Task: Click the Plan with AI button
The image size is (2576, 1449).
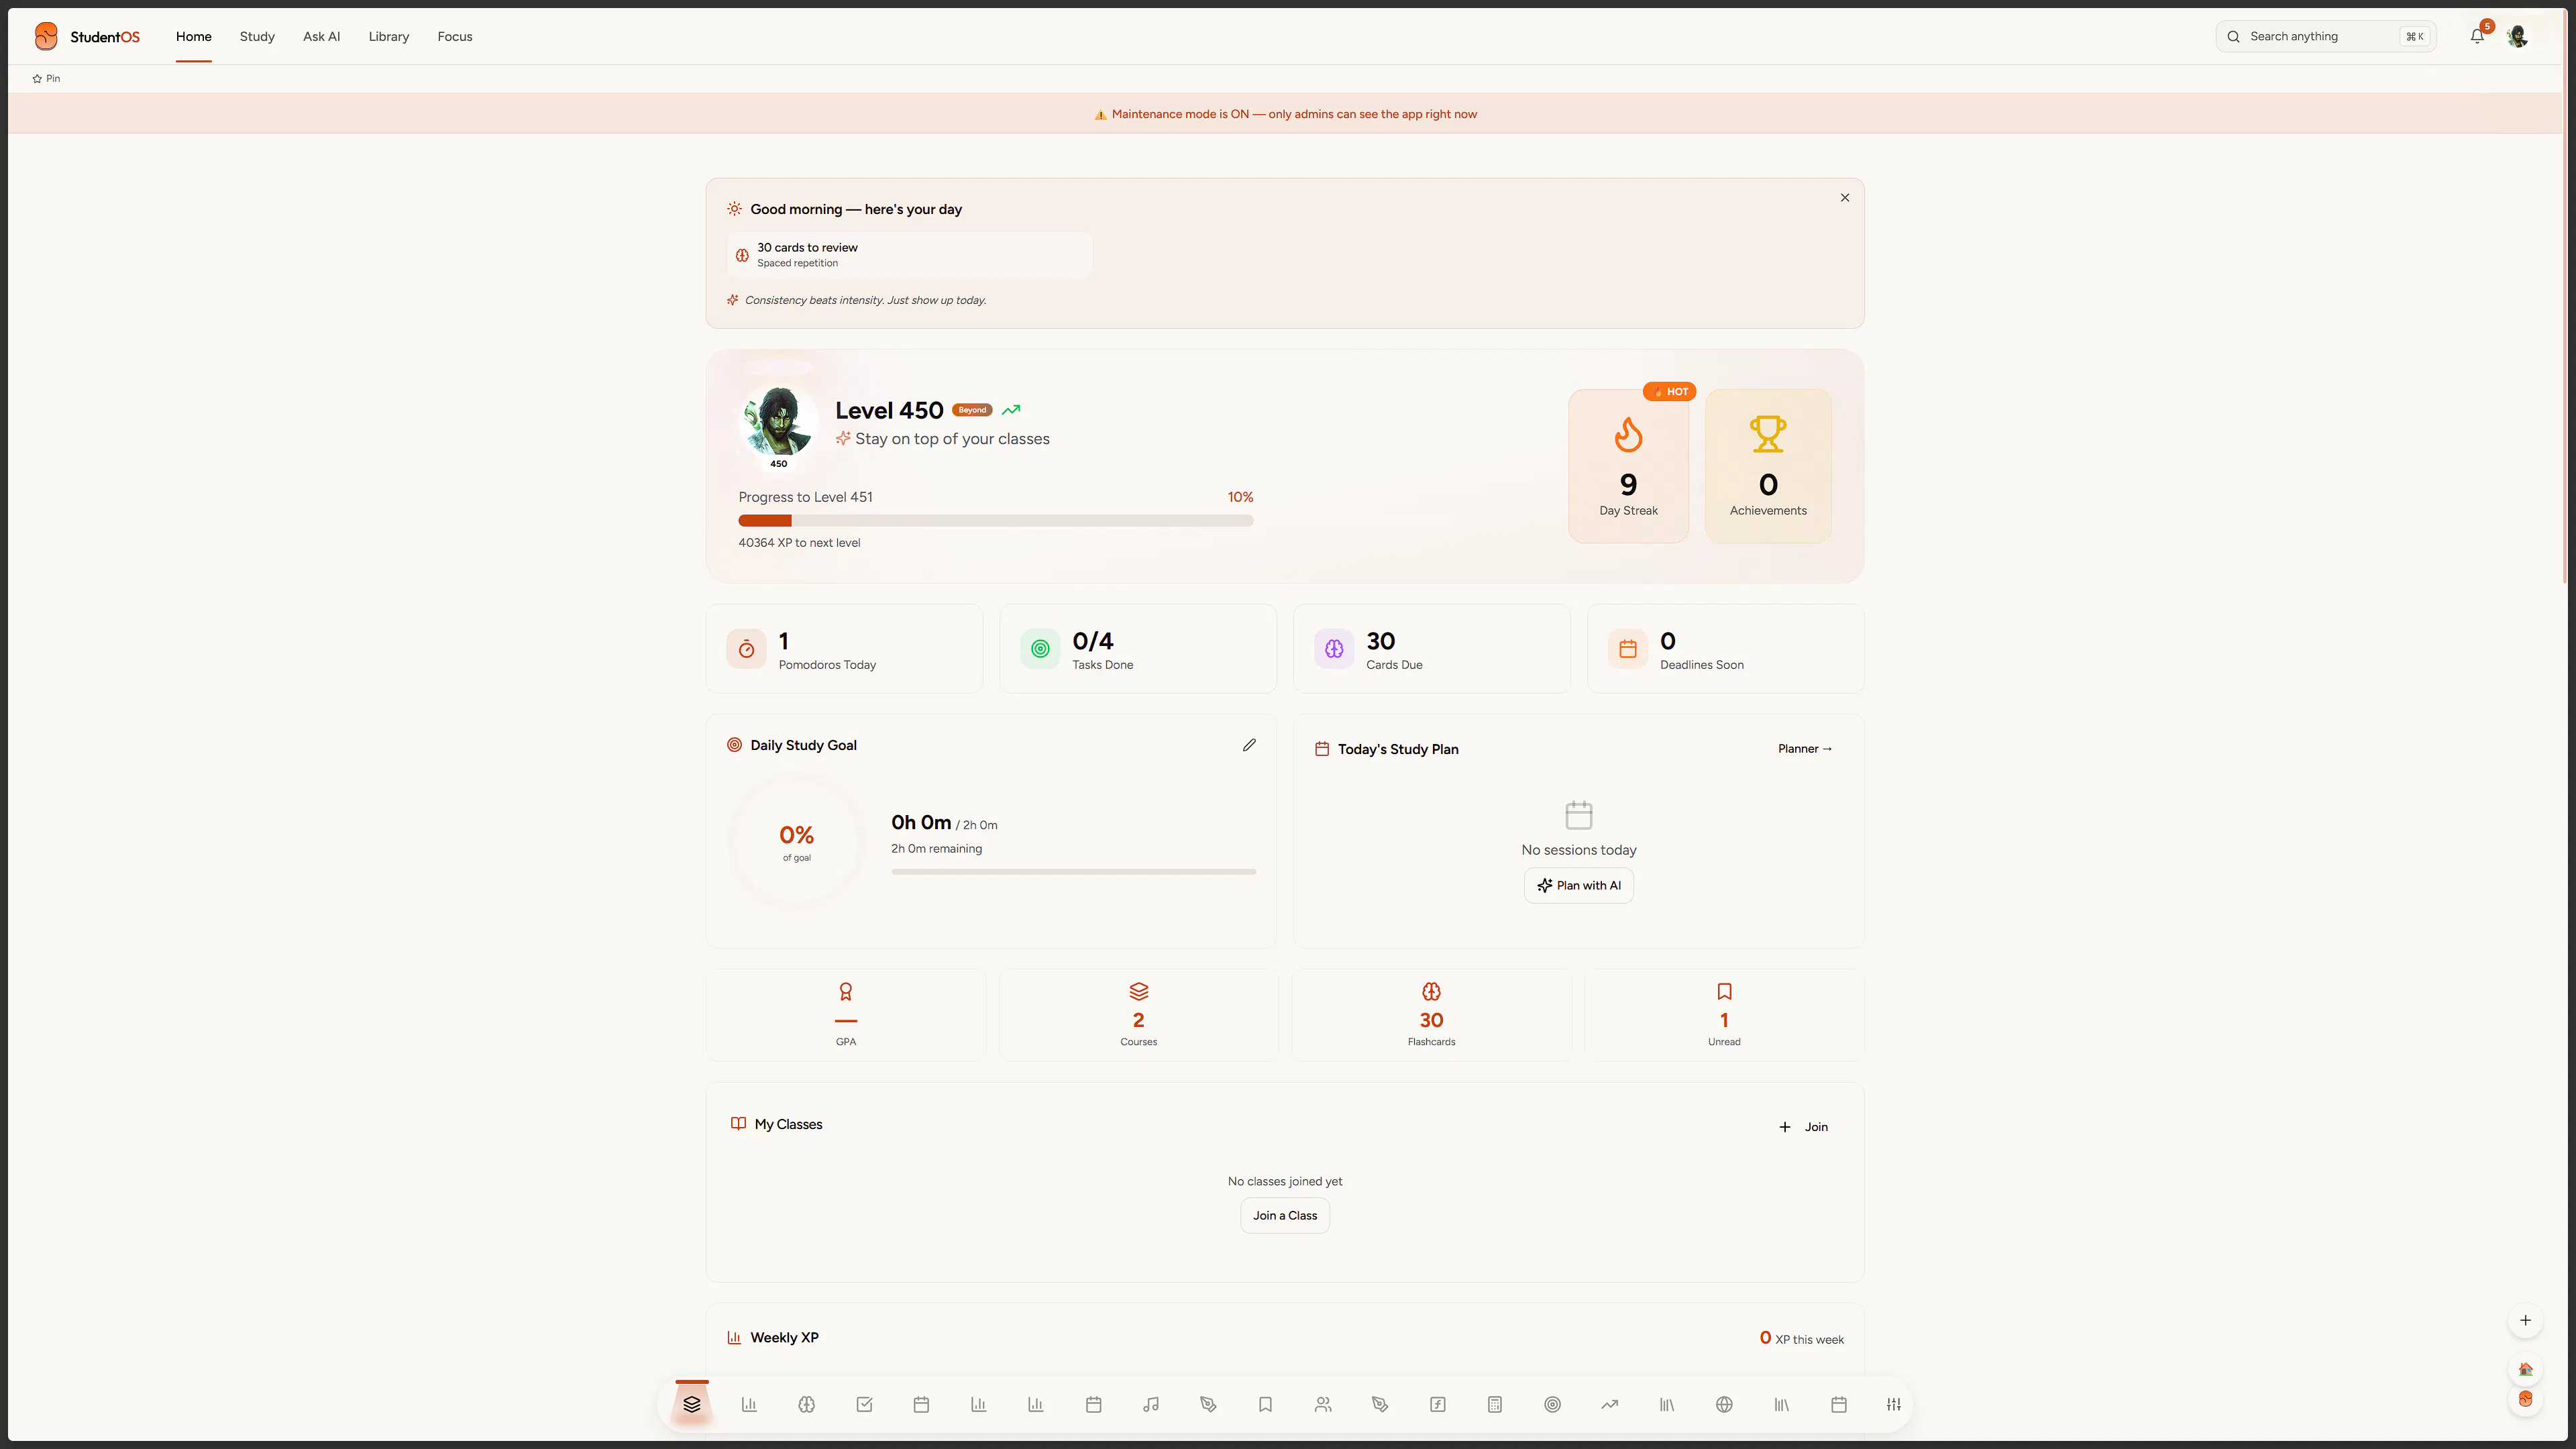Action: (1579, 885)
